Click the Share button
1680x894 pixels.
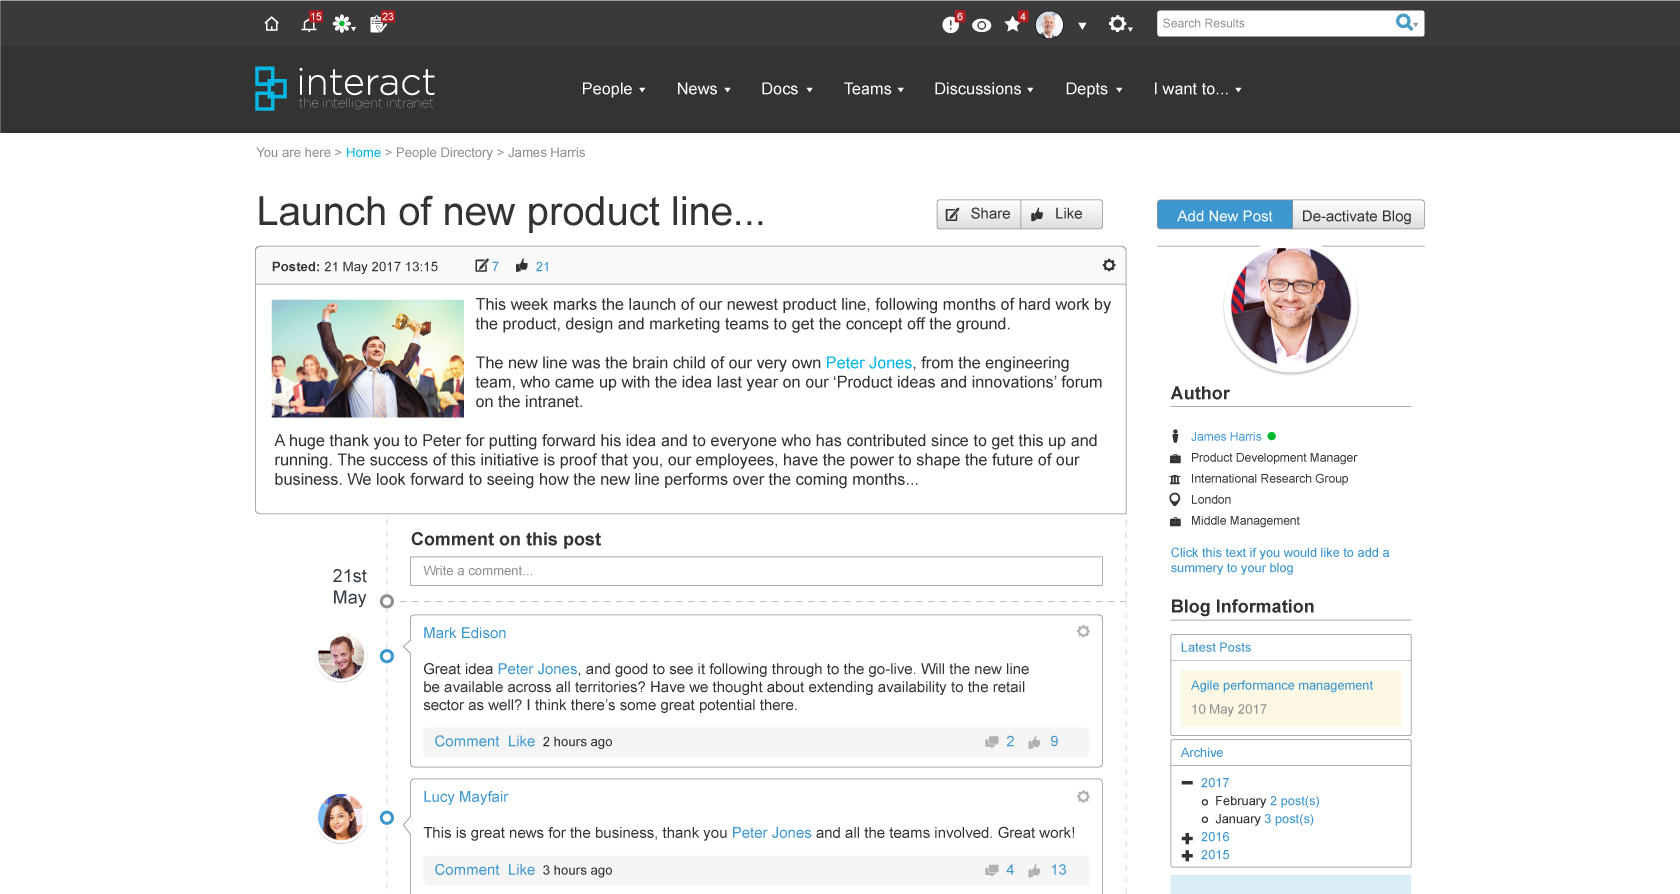[x=978, y=214]
